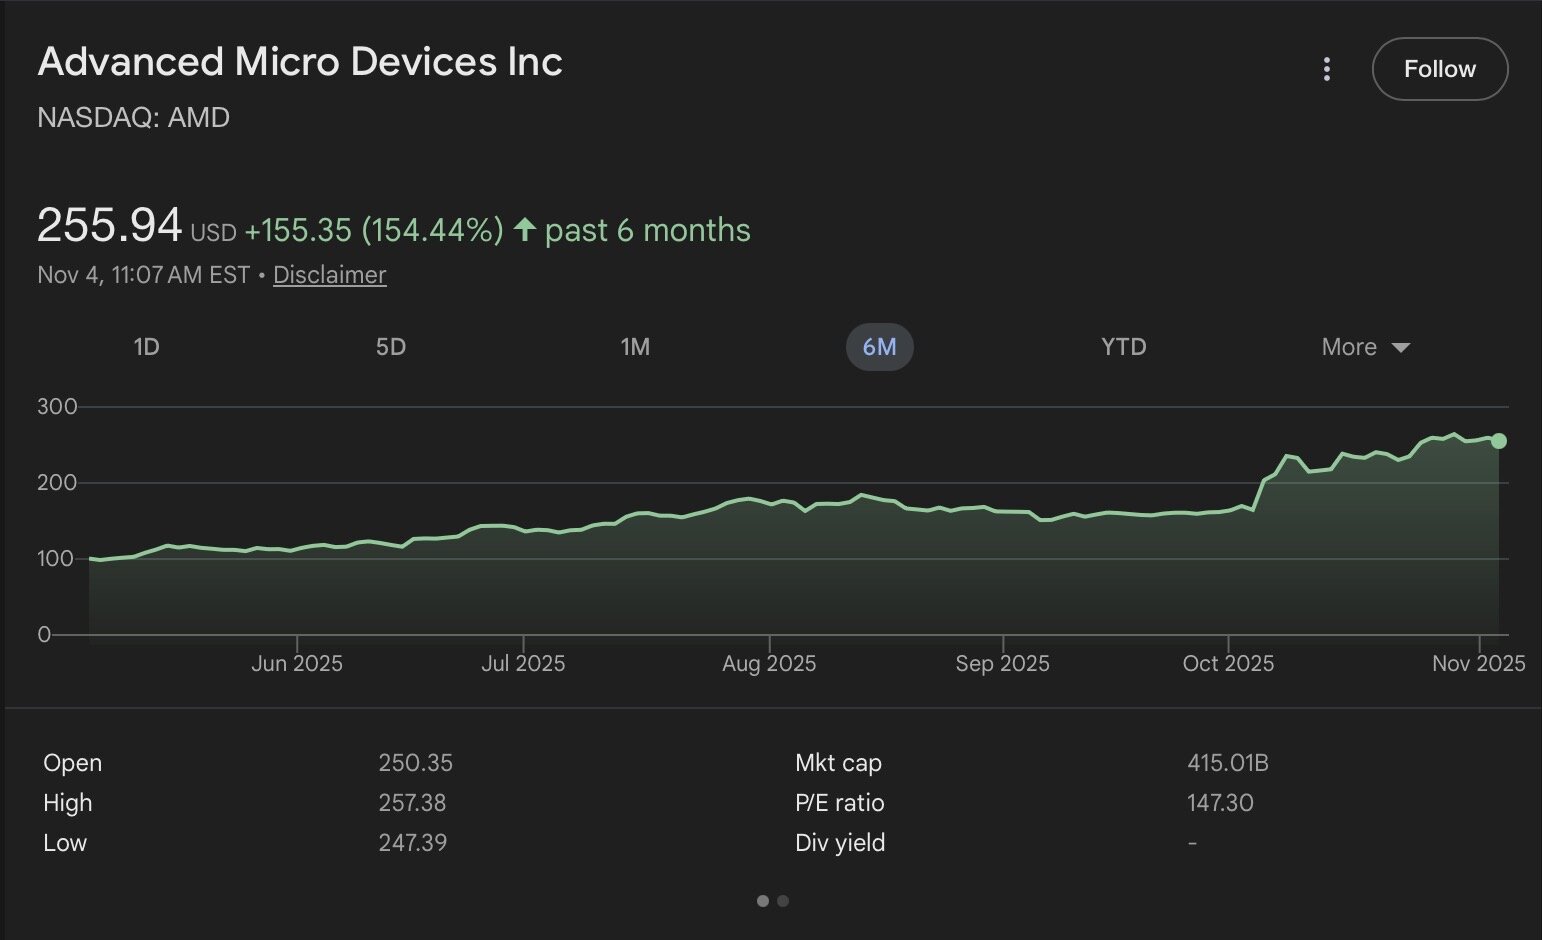The width and height of the screenshot is (1542, 940).
Task: Click the Oct 2025 axis label
Action: pyautogui.click(x=1228, y=663)
